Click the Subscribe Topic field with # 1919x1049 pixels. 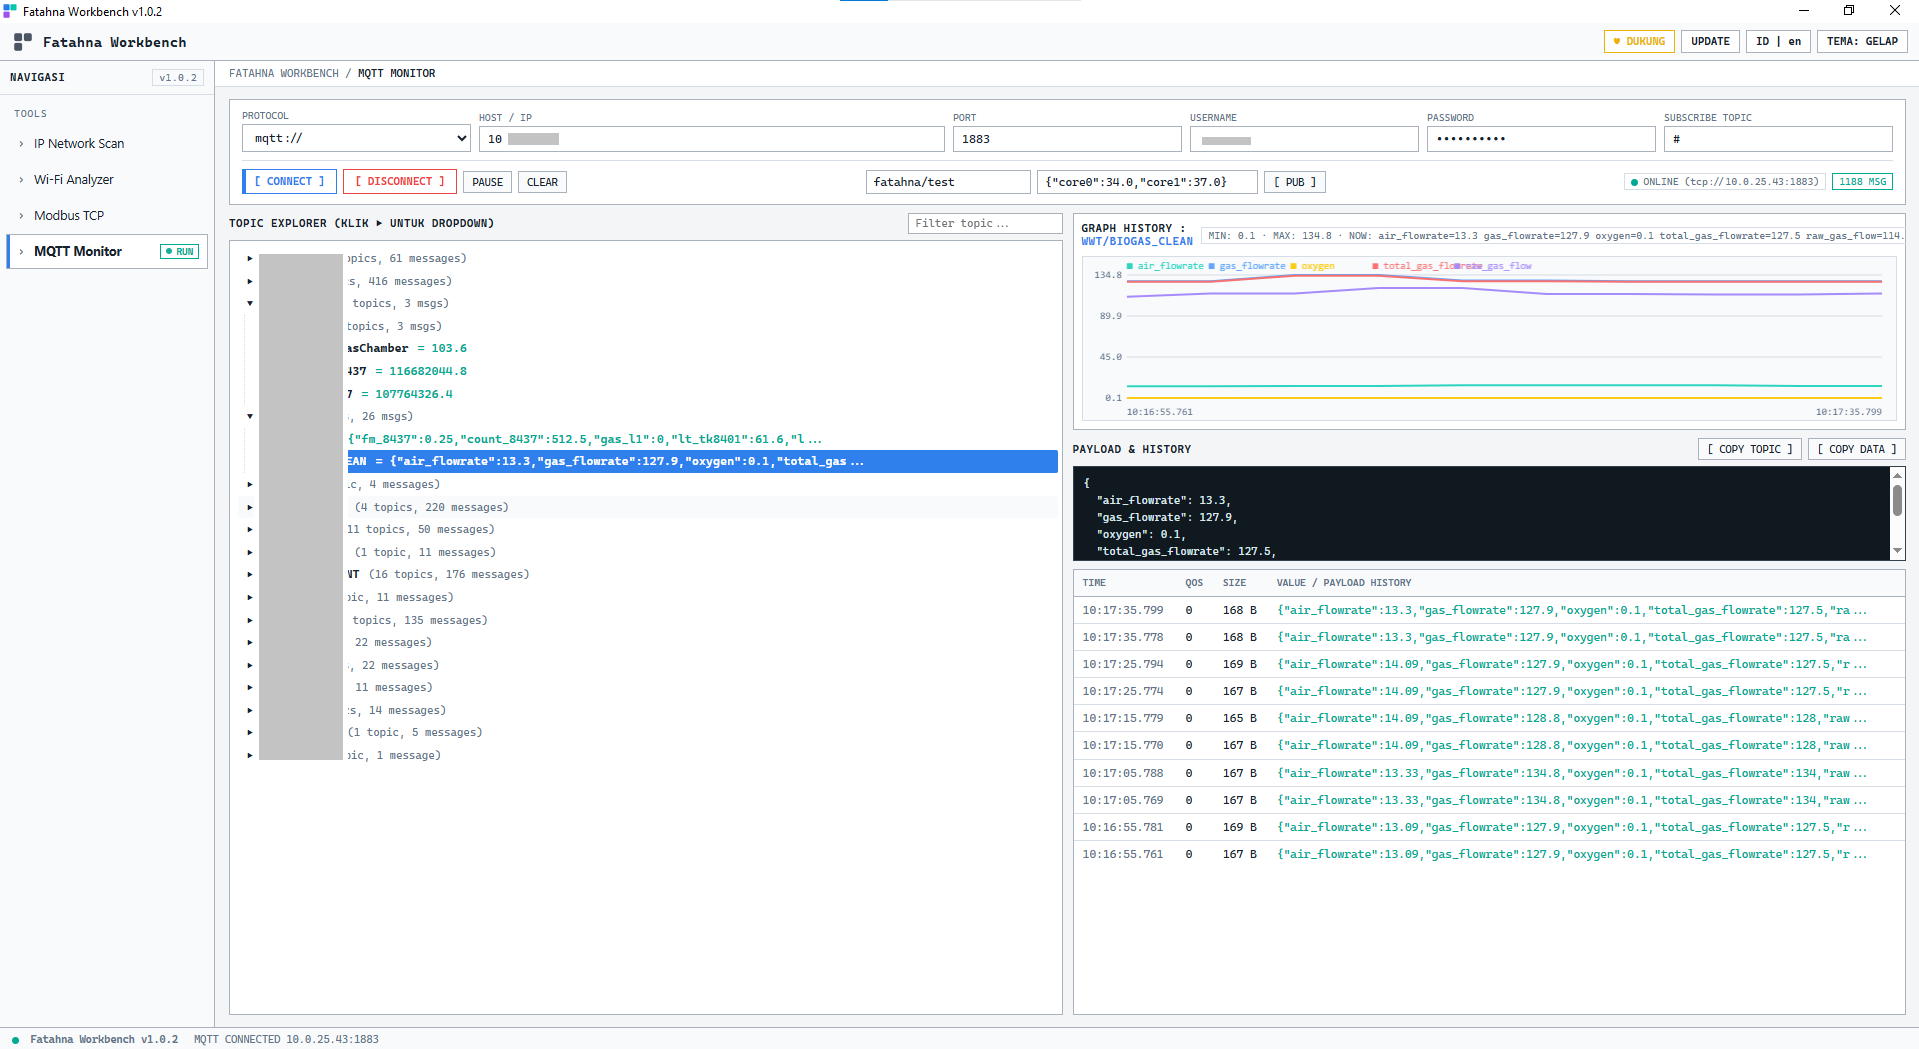tap(1778, 139)
